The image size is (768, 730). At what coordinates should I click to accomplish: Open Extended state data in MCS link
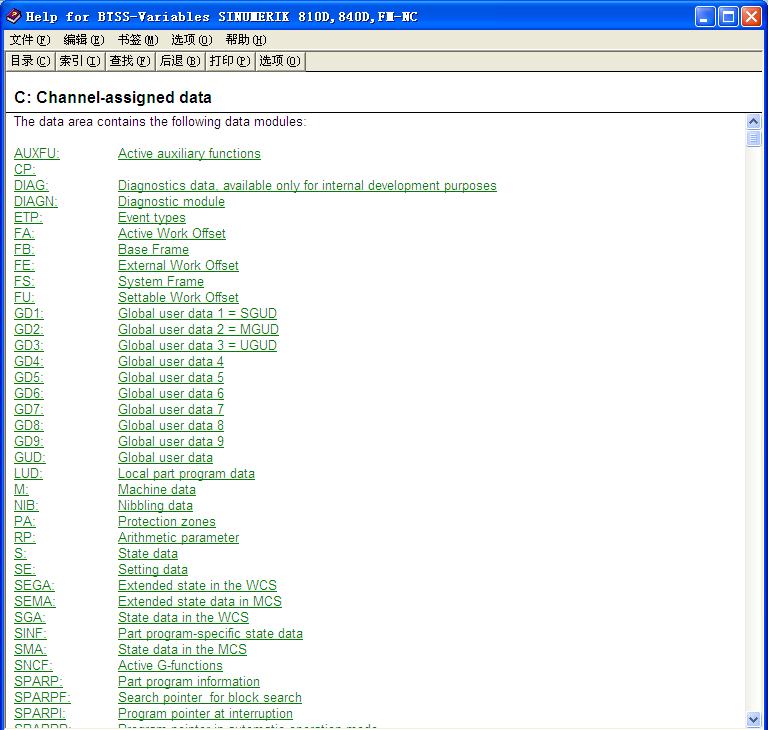200,602
